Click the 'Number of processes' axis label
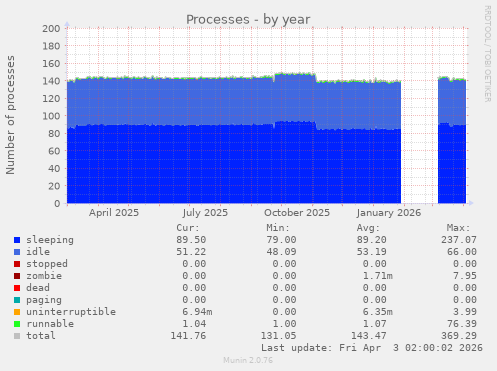Screen dimensions: 497x371 (x=10, y=115)
